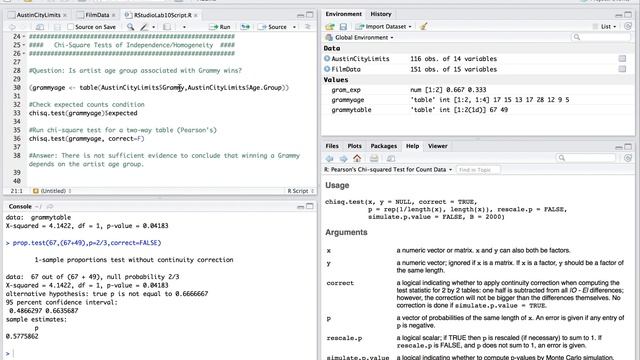This screenshot has width=640, height=360.
Task: Click the green Run arrow icon
Action: (x=213, y=27)
